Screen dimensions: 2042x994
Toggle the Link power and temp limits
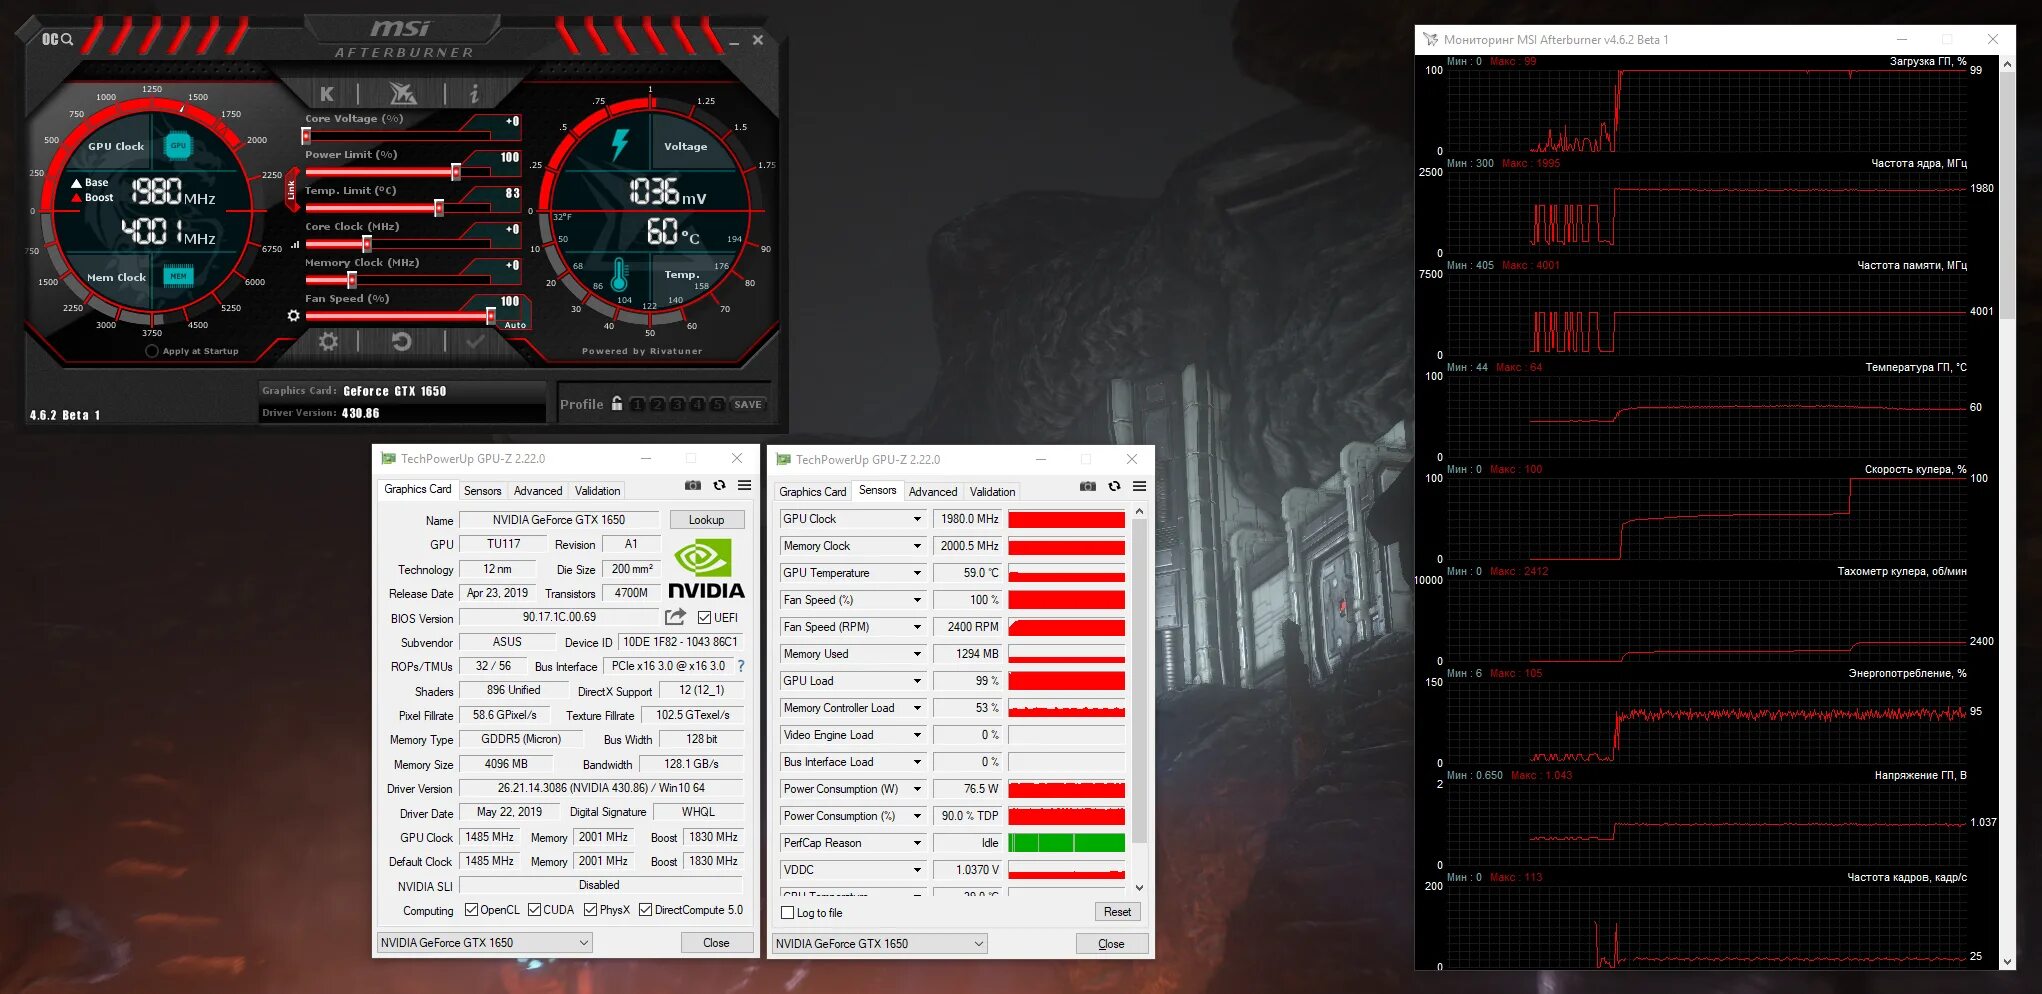click(x=292, y=188)
